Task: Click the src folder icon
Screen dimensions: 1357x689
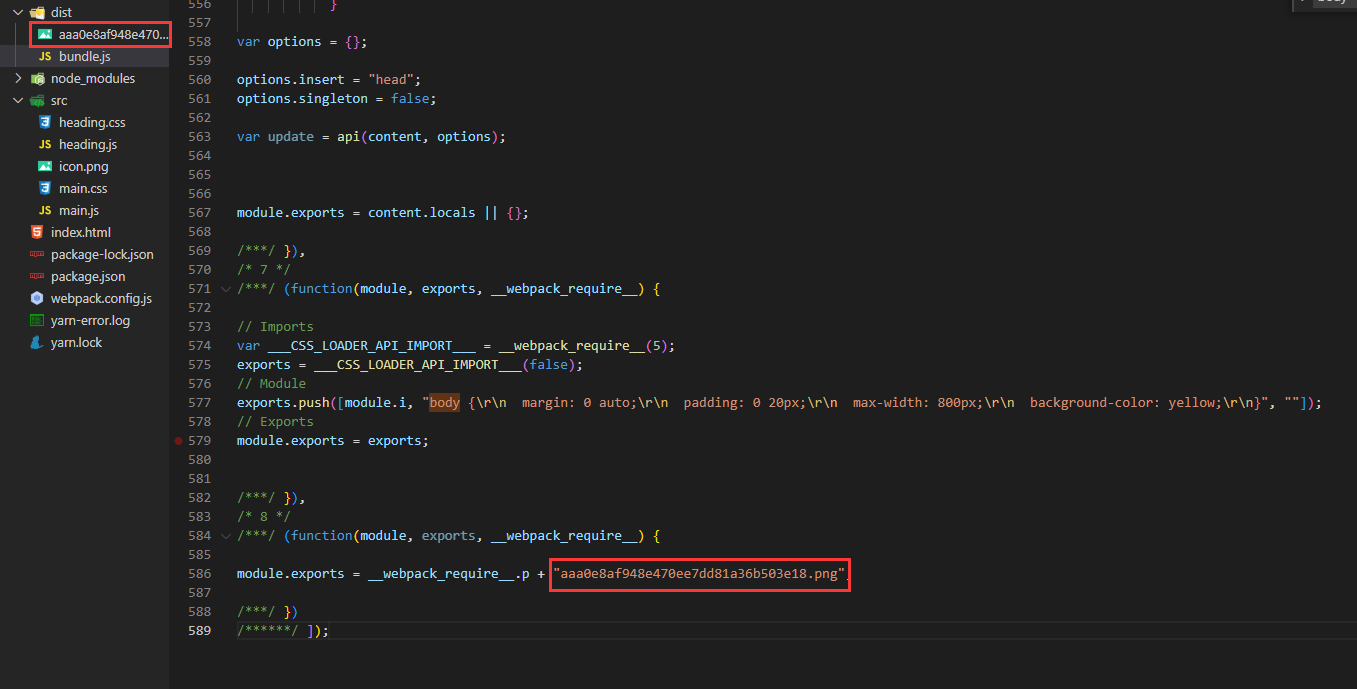Action: [38, 100]
